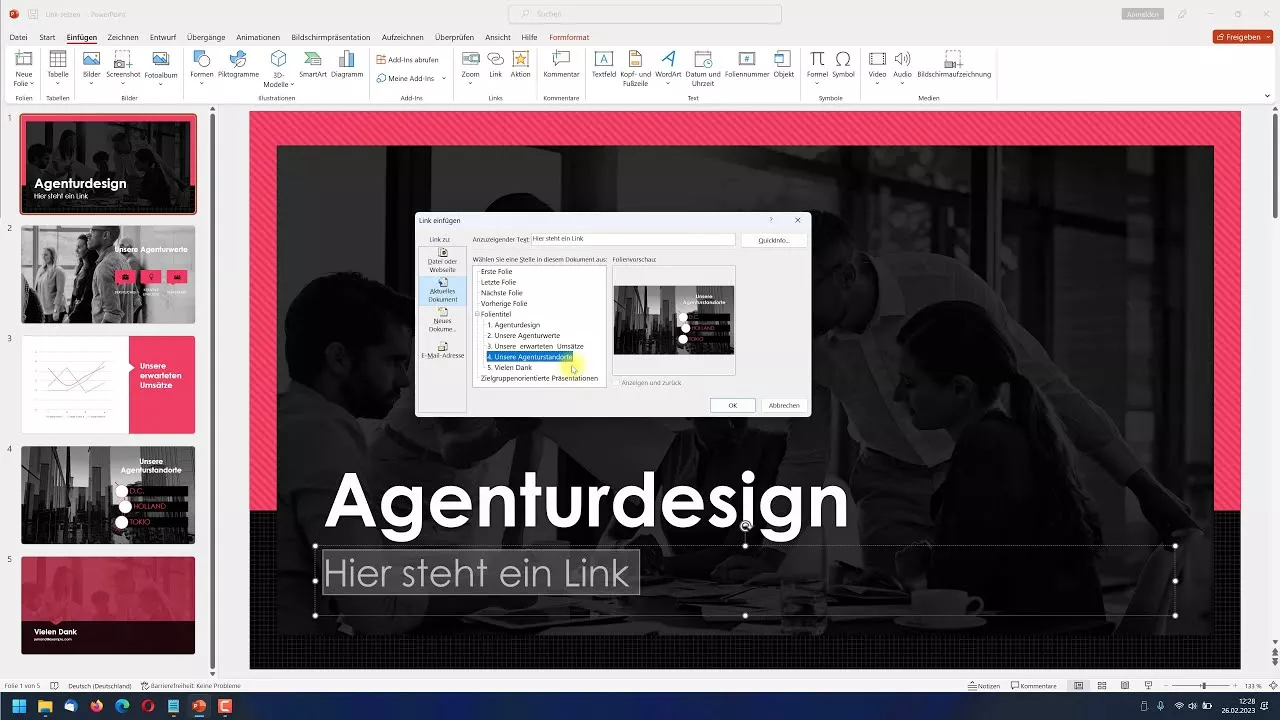Click the 3D-Modelle cube icon
The width and height of the screenshot is (1280, 720).
(x=278, y=59)
